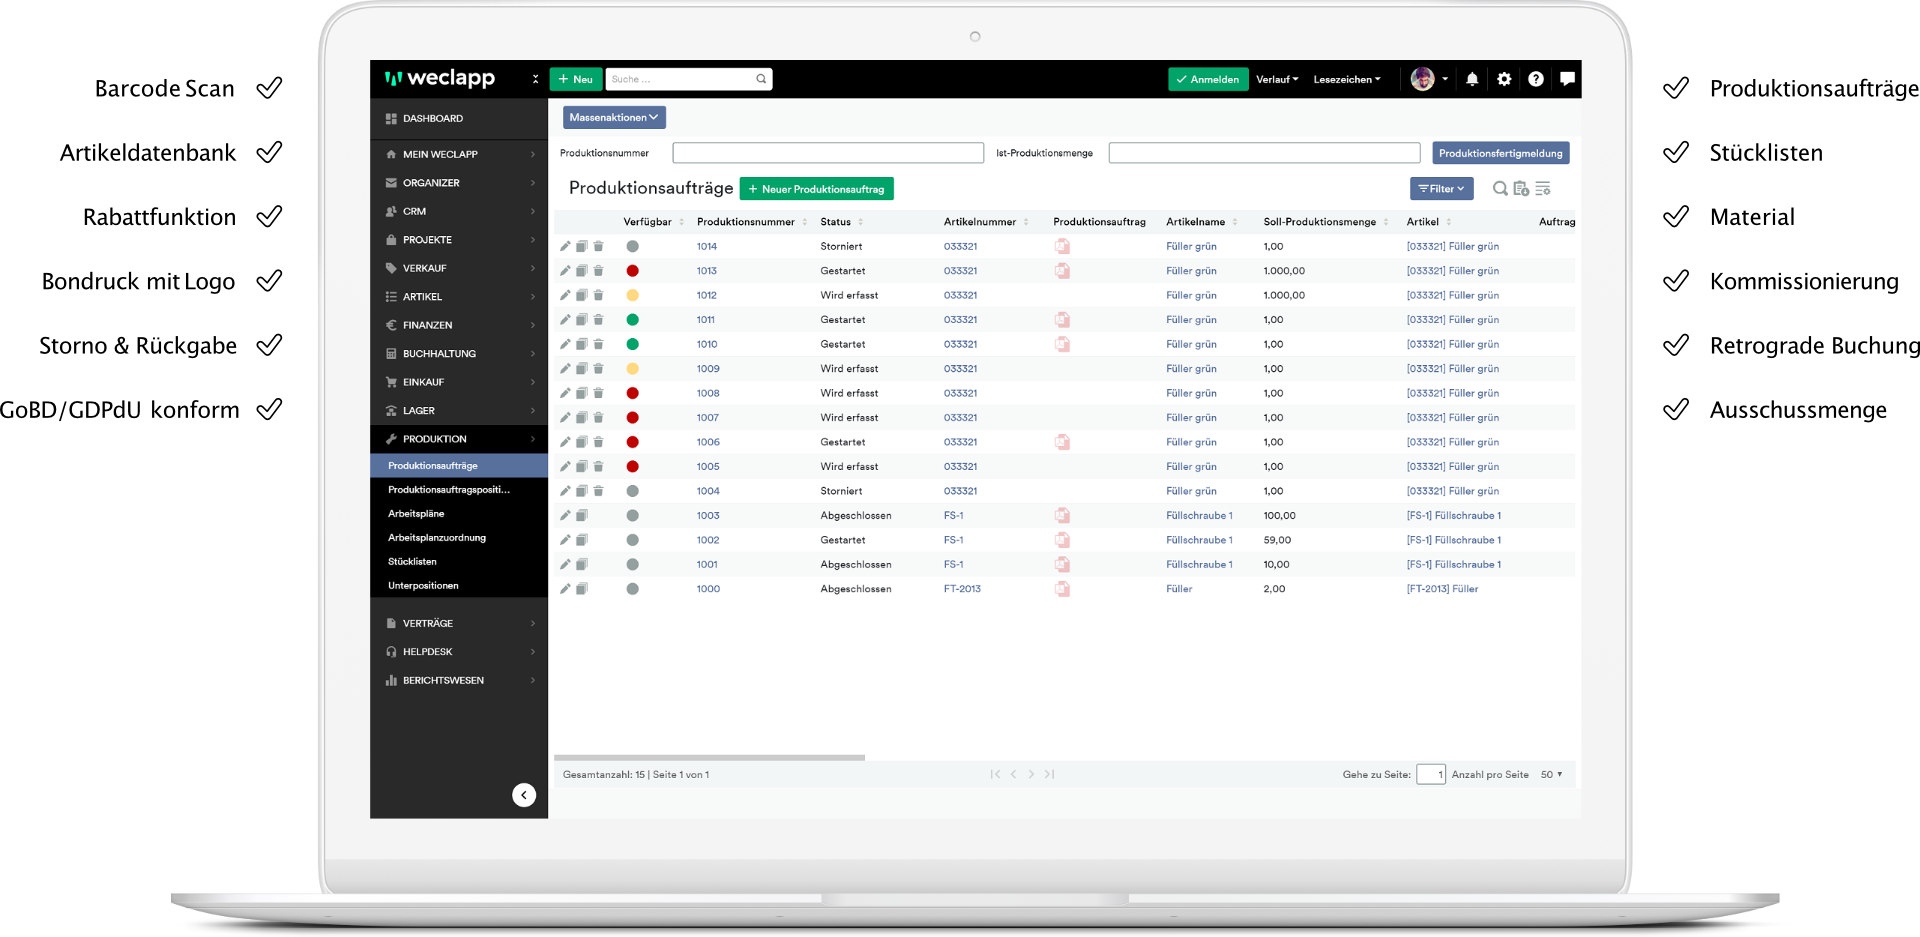The width and height of the screenshot is (1920, 937).
Task: Open the help question mark icon
Action: pos(1536,79)
